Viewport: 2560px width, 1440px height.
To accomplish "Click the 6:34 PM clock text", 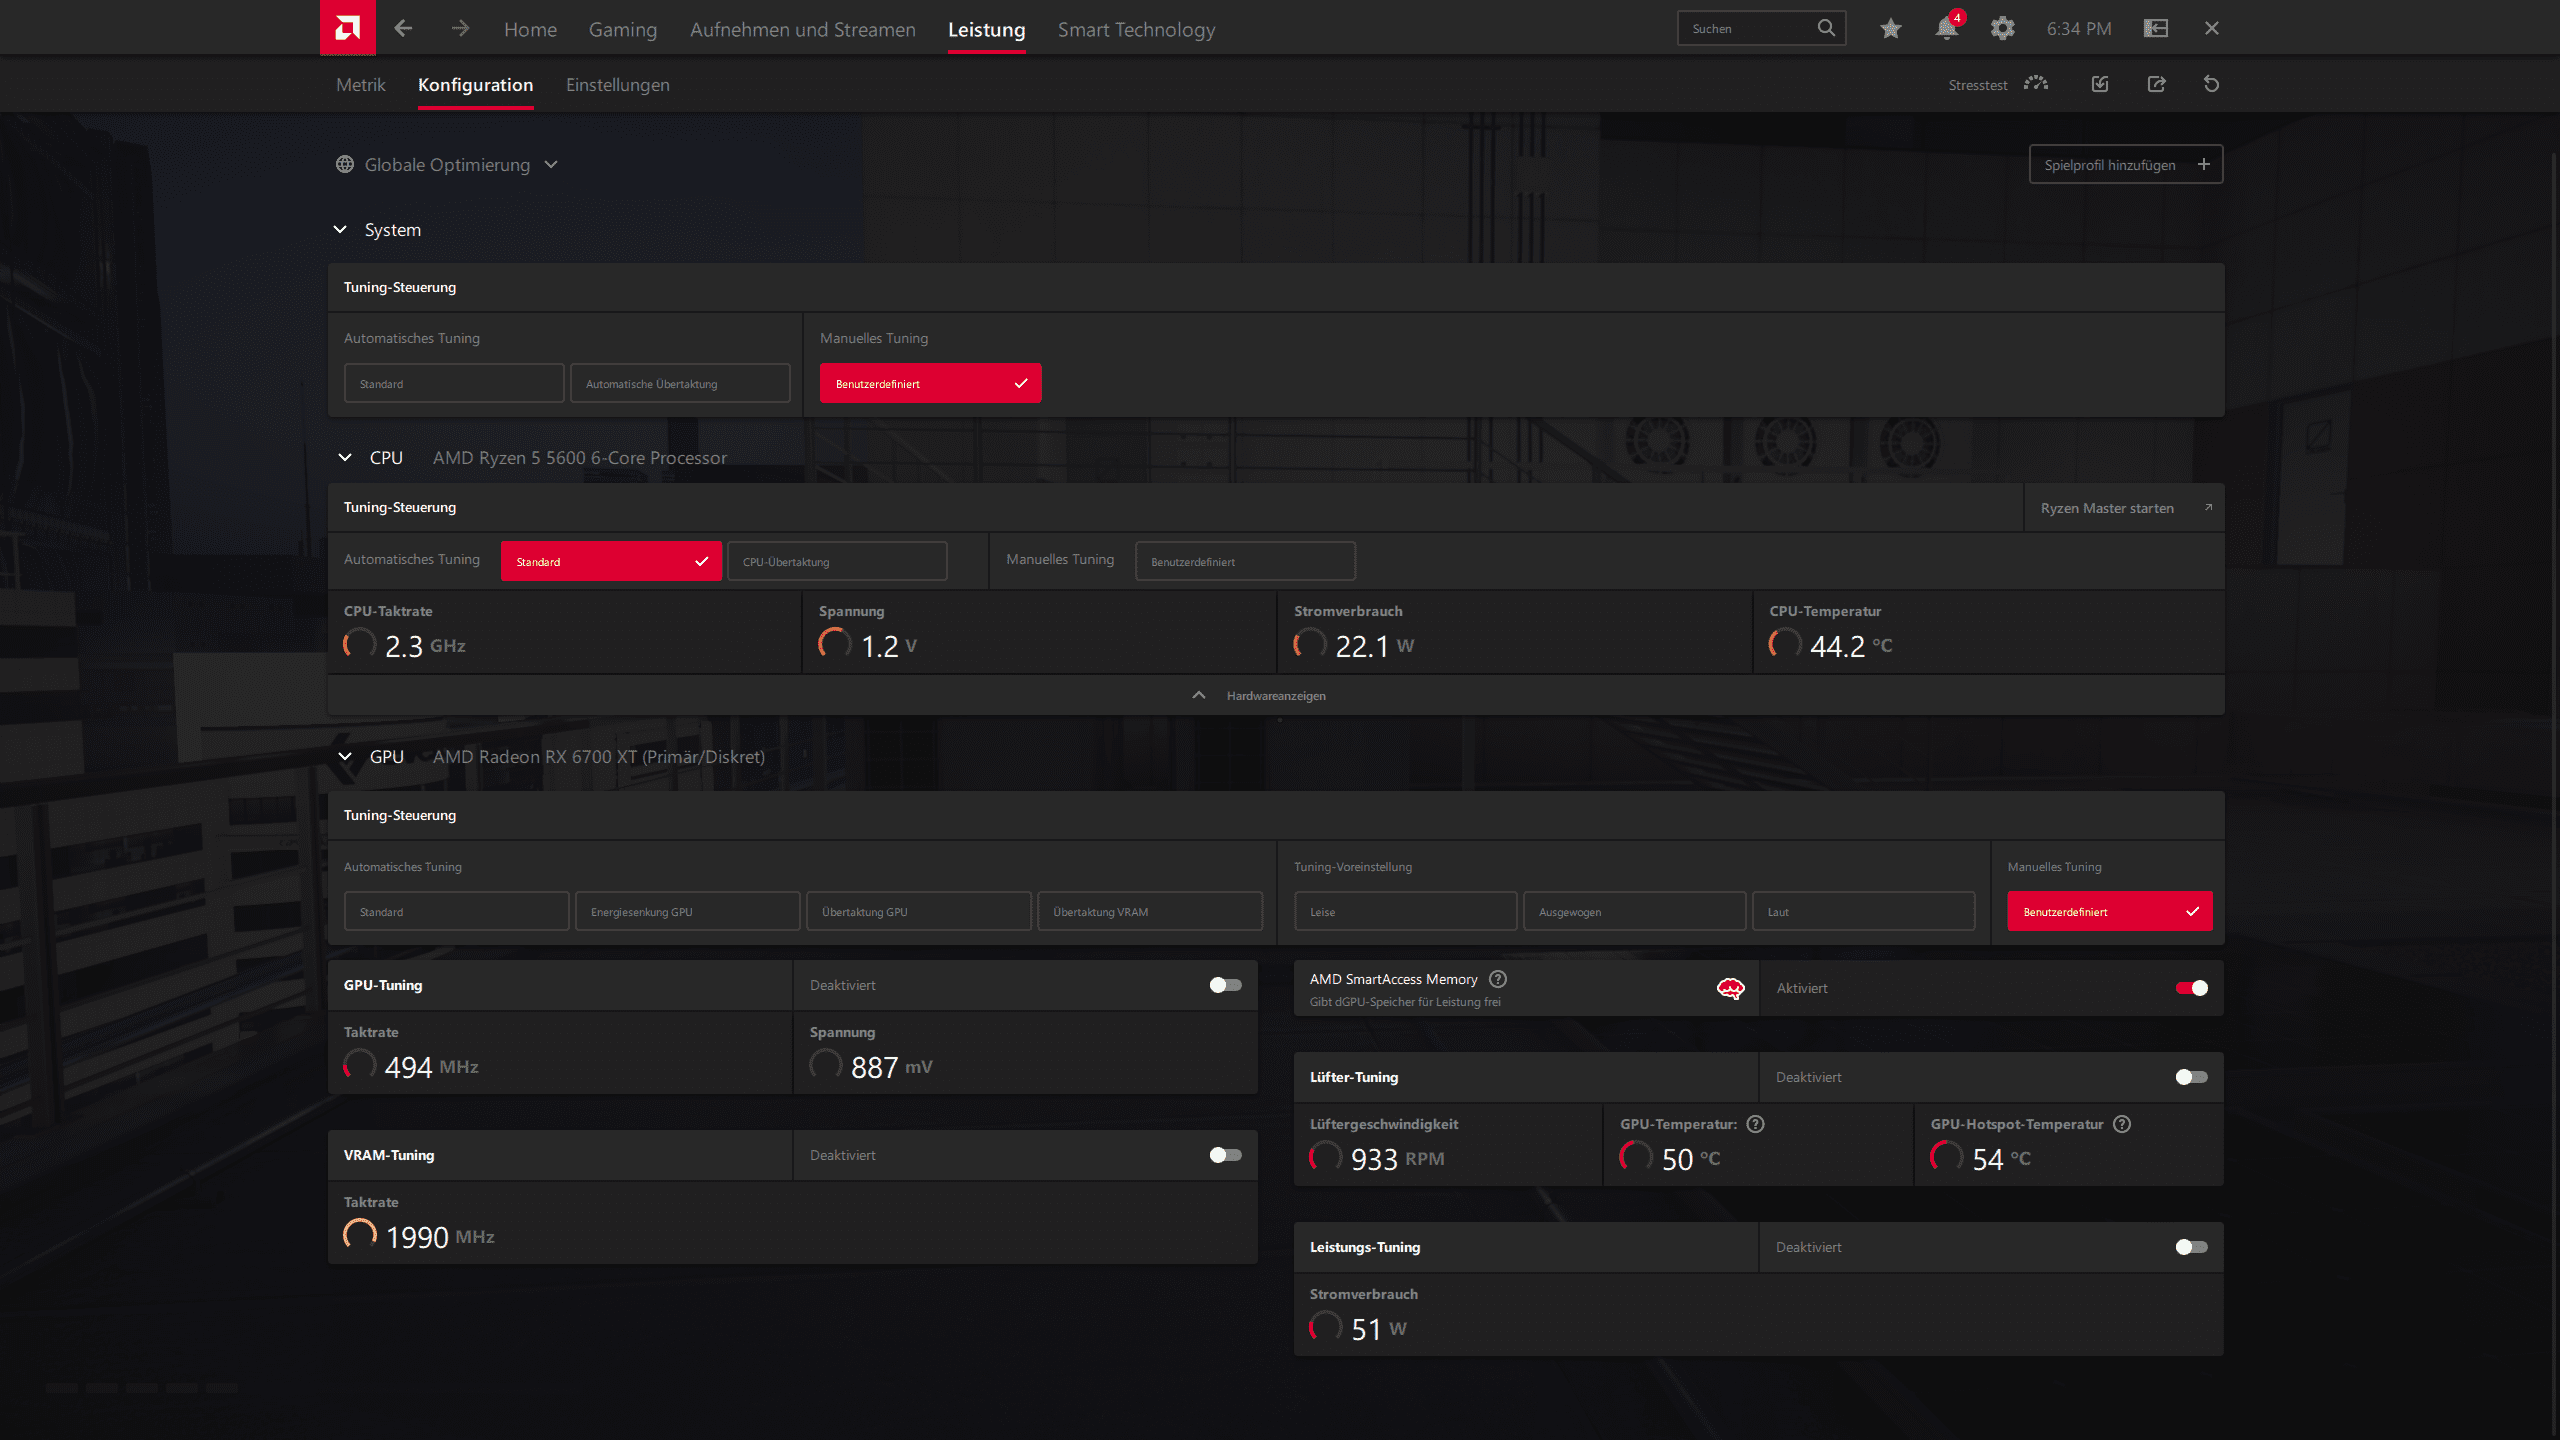I will (2079, 29).
